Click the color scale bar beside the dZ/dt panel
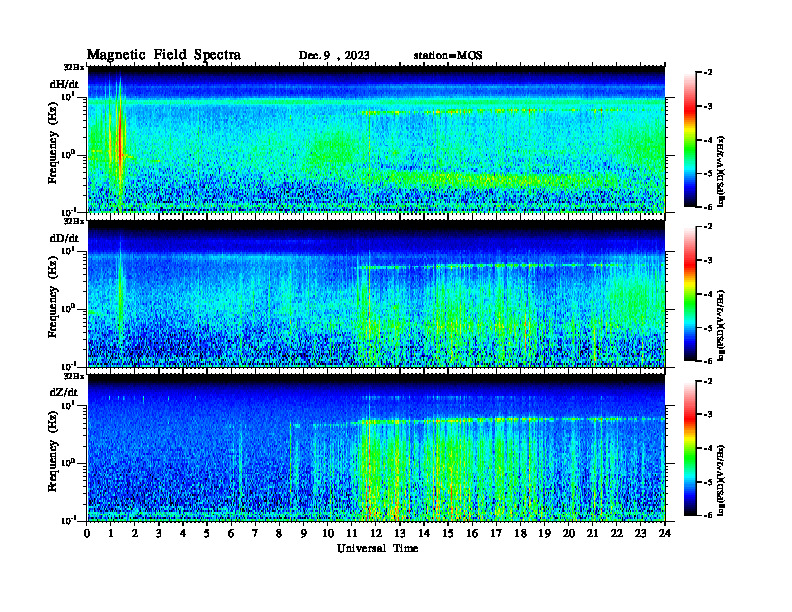This screenshot has height=612, width=792. (690, 448)
